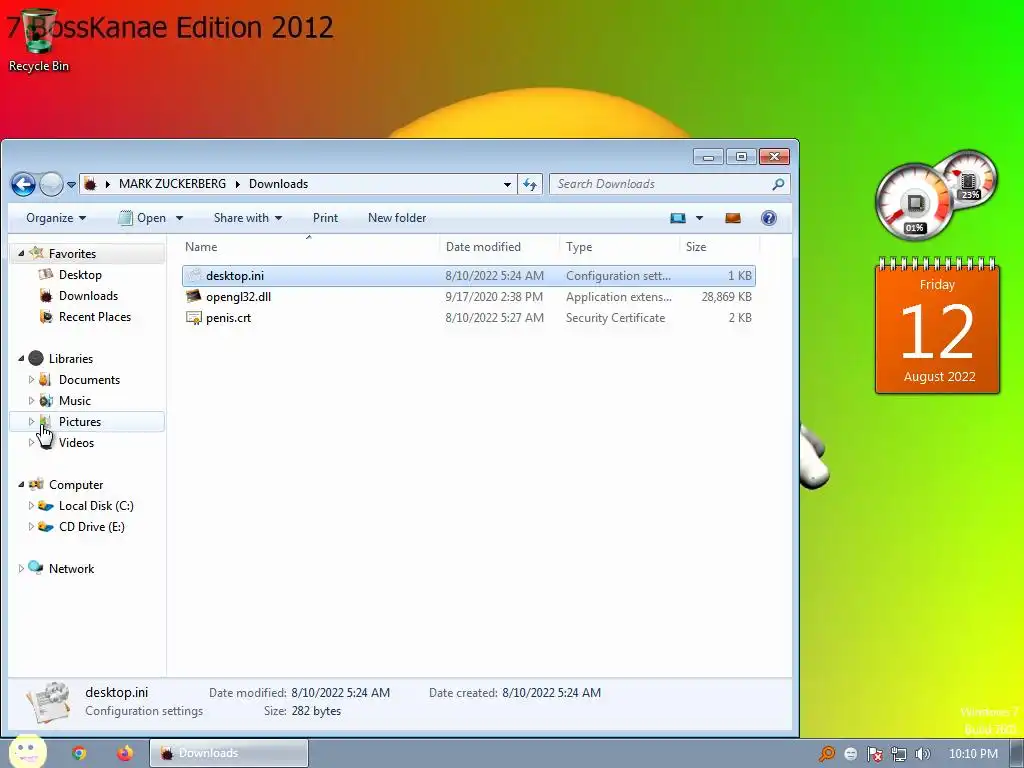Select the desktop.ini file
This screenshot has height=768, width=1024.
tap(468, 276)
